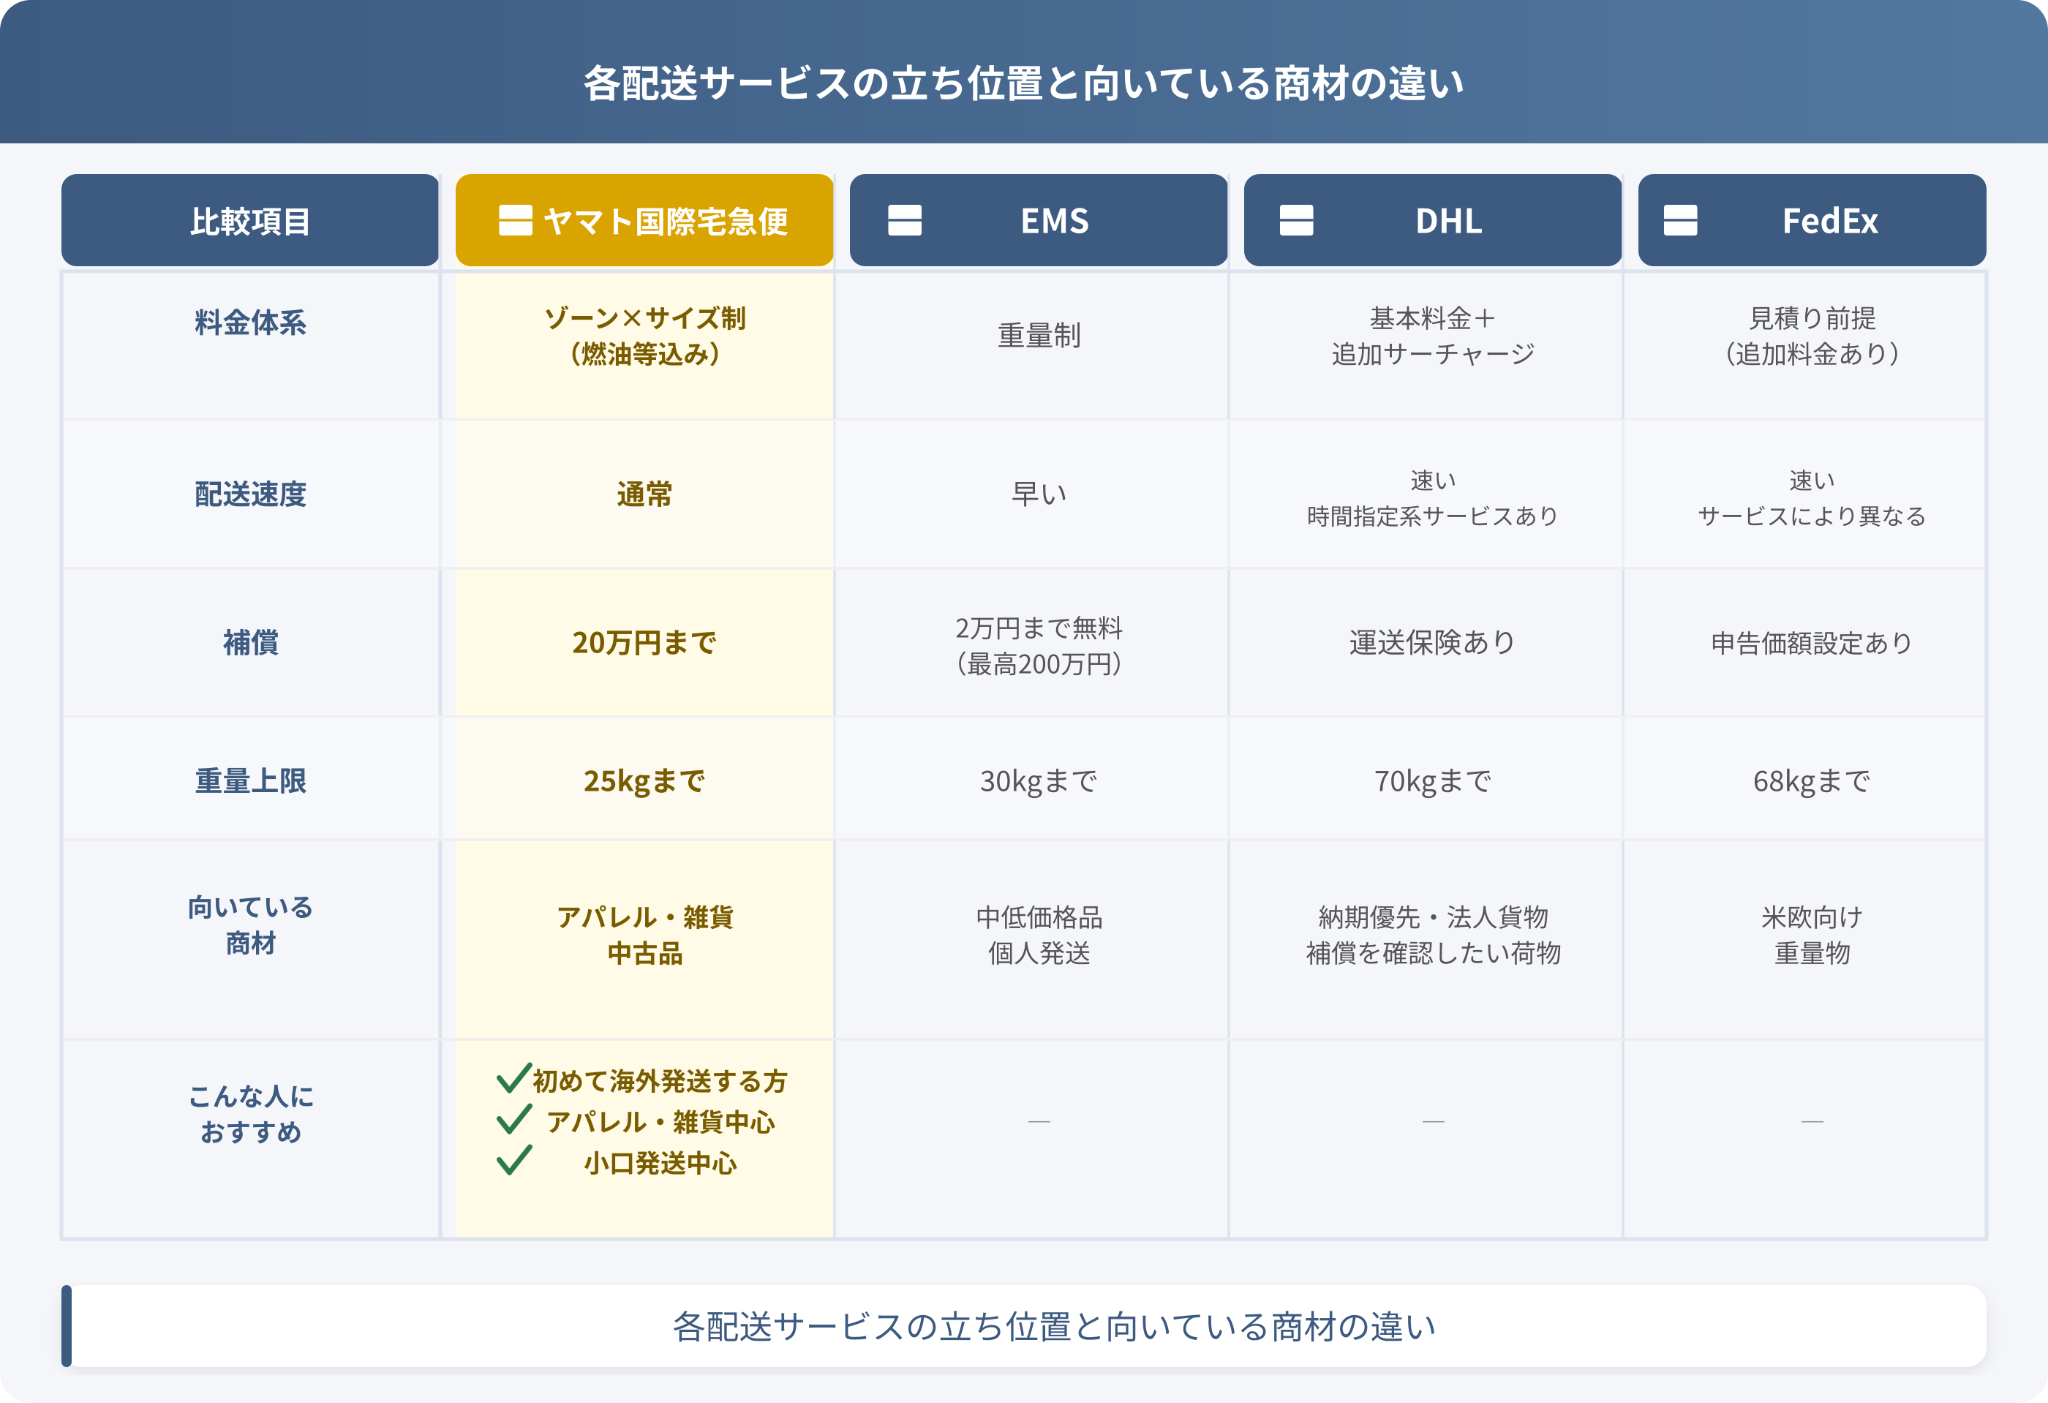
Task: Select the 補償 row label
Action: [x=250, y=642]
